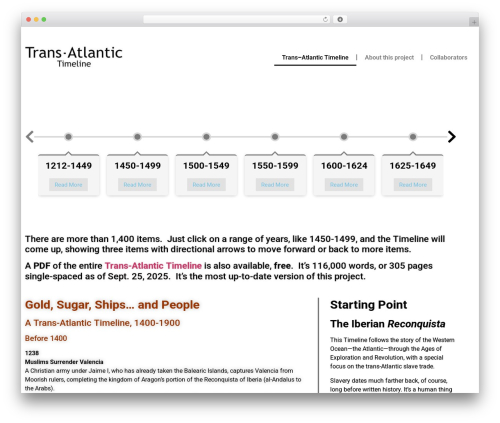
Task: Click 'Muslims Surrender Valencia' entry title
Action: 64,362
